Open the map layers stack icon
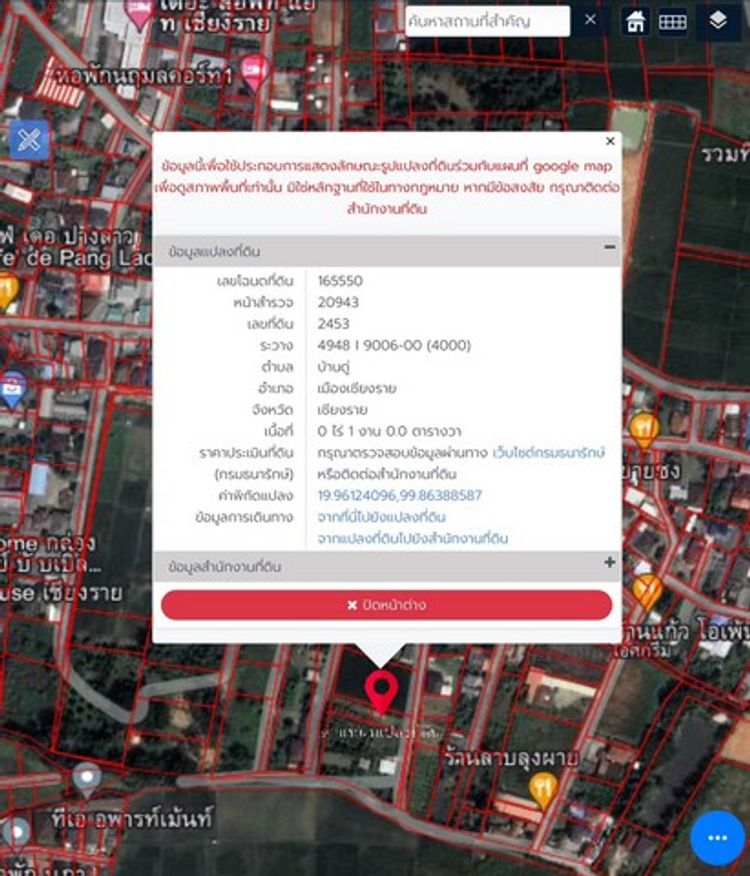 pos(718,21)
